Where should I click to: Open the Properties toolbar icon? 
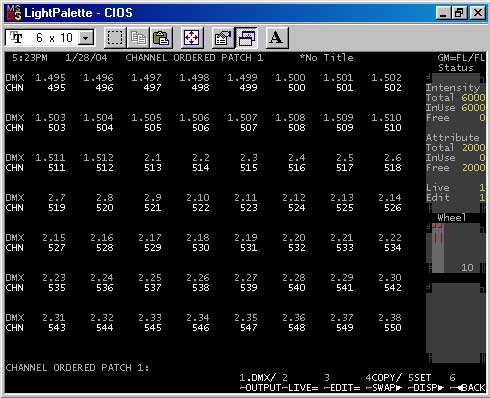pos(223,38)
